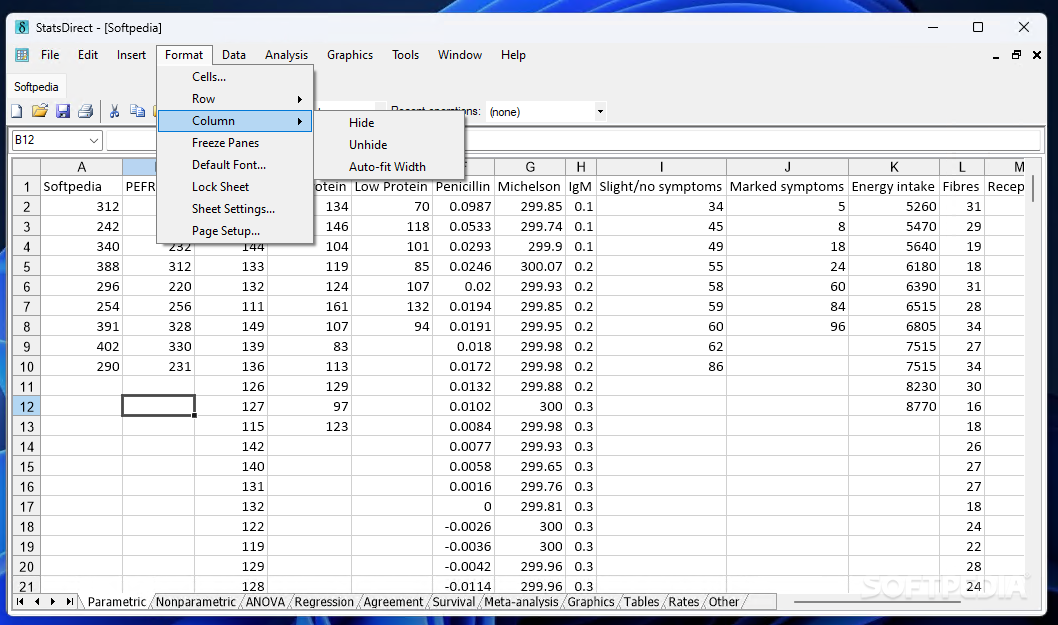The width and height of the screenshot is (1058, 625).
Task: Open Page Setup... menu entry
Action: [235, 231]
